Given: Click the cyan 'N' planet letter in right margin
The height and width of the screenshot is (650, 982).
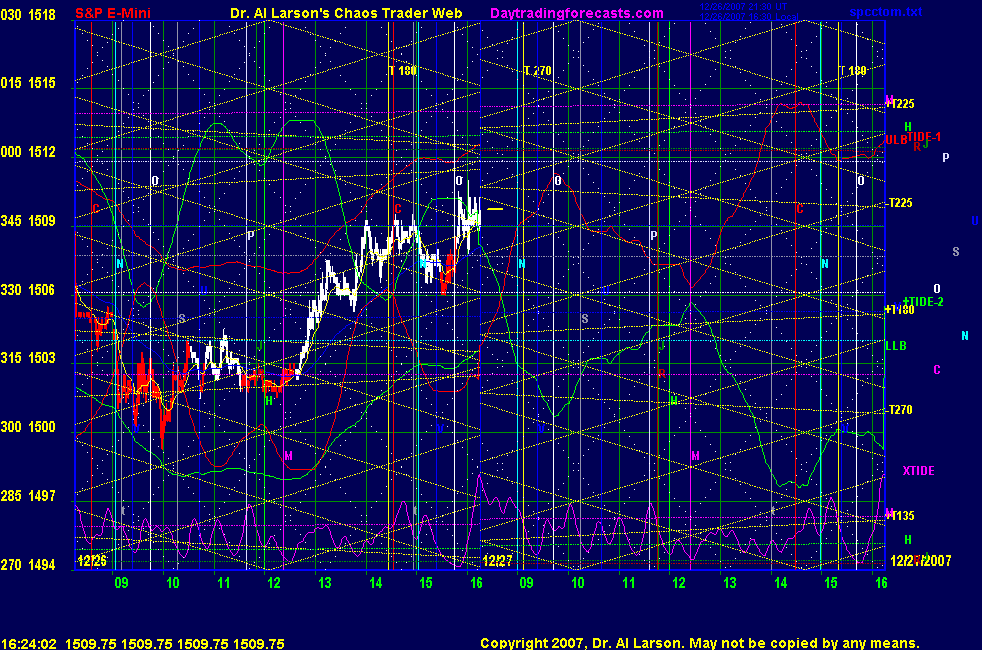Looking at the screenshot, I should click(x=965, y=336).
